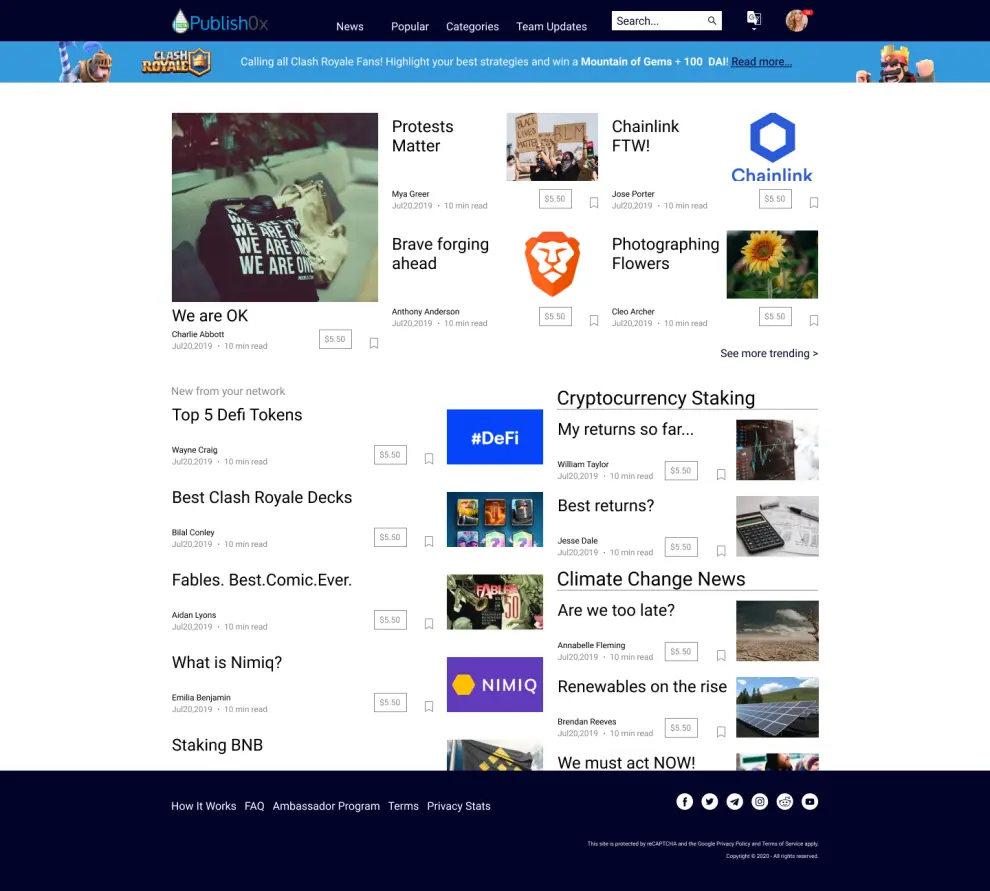Open the Ambassador Program footer link
990x891 pixels.
[x=326, y=806]
